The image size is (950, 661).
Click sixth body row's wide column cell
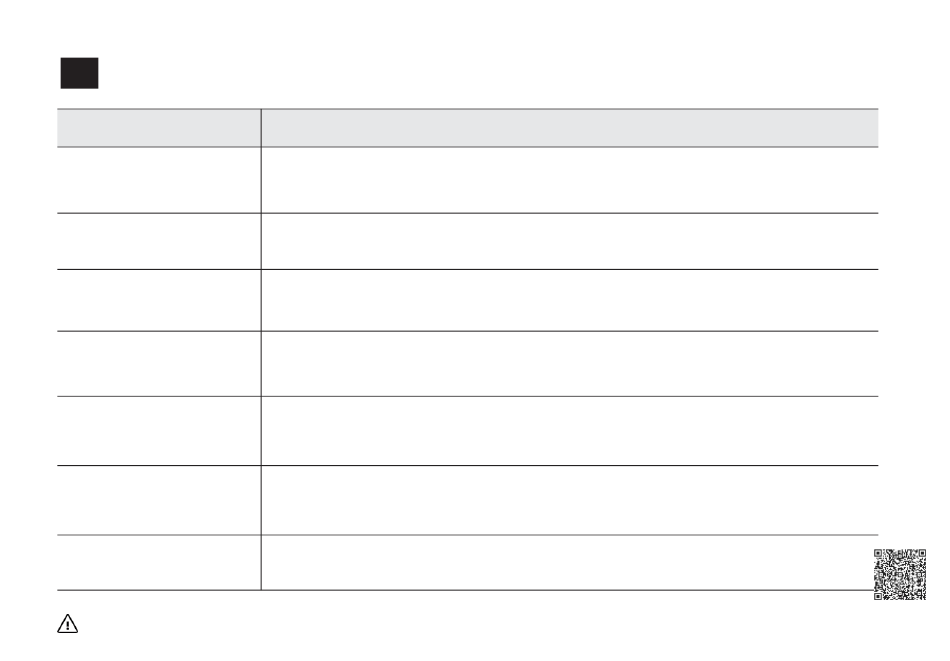[570, 500]
